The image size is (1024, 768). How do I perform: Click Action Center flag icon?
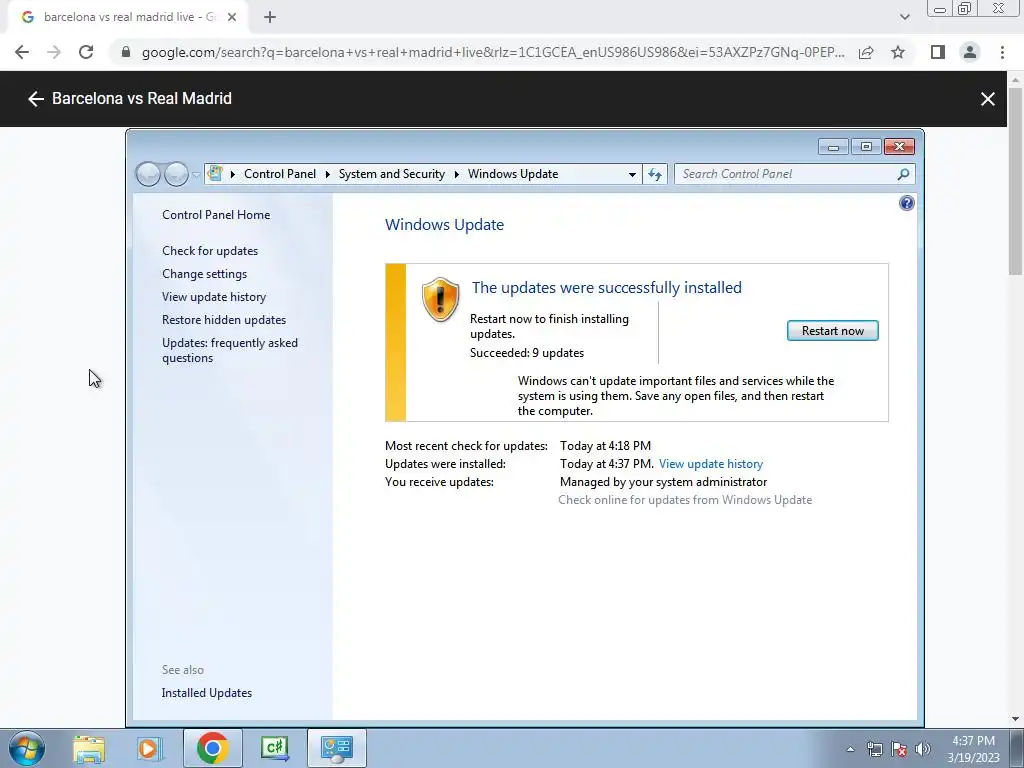click(899, 749)
